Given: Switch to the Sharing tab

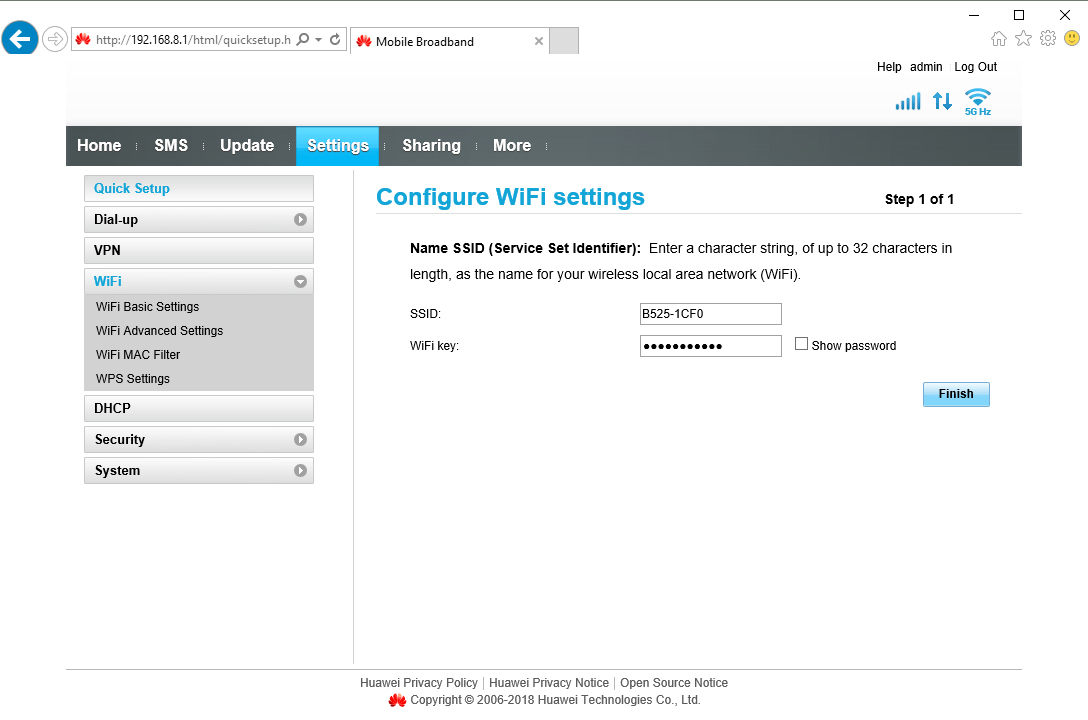Looking at the screenshot, I should coord(431,145).
